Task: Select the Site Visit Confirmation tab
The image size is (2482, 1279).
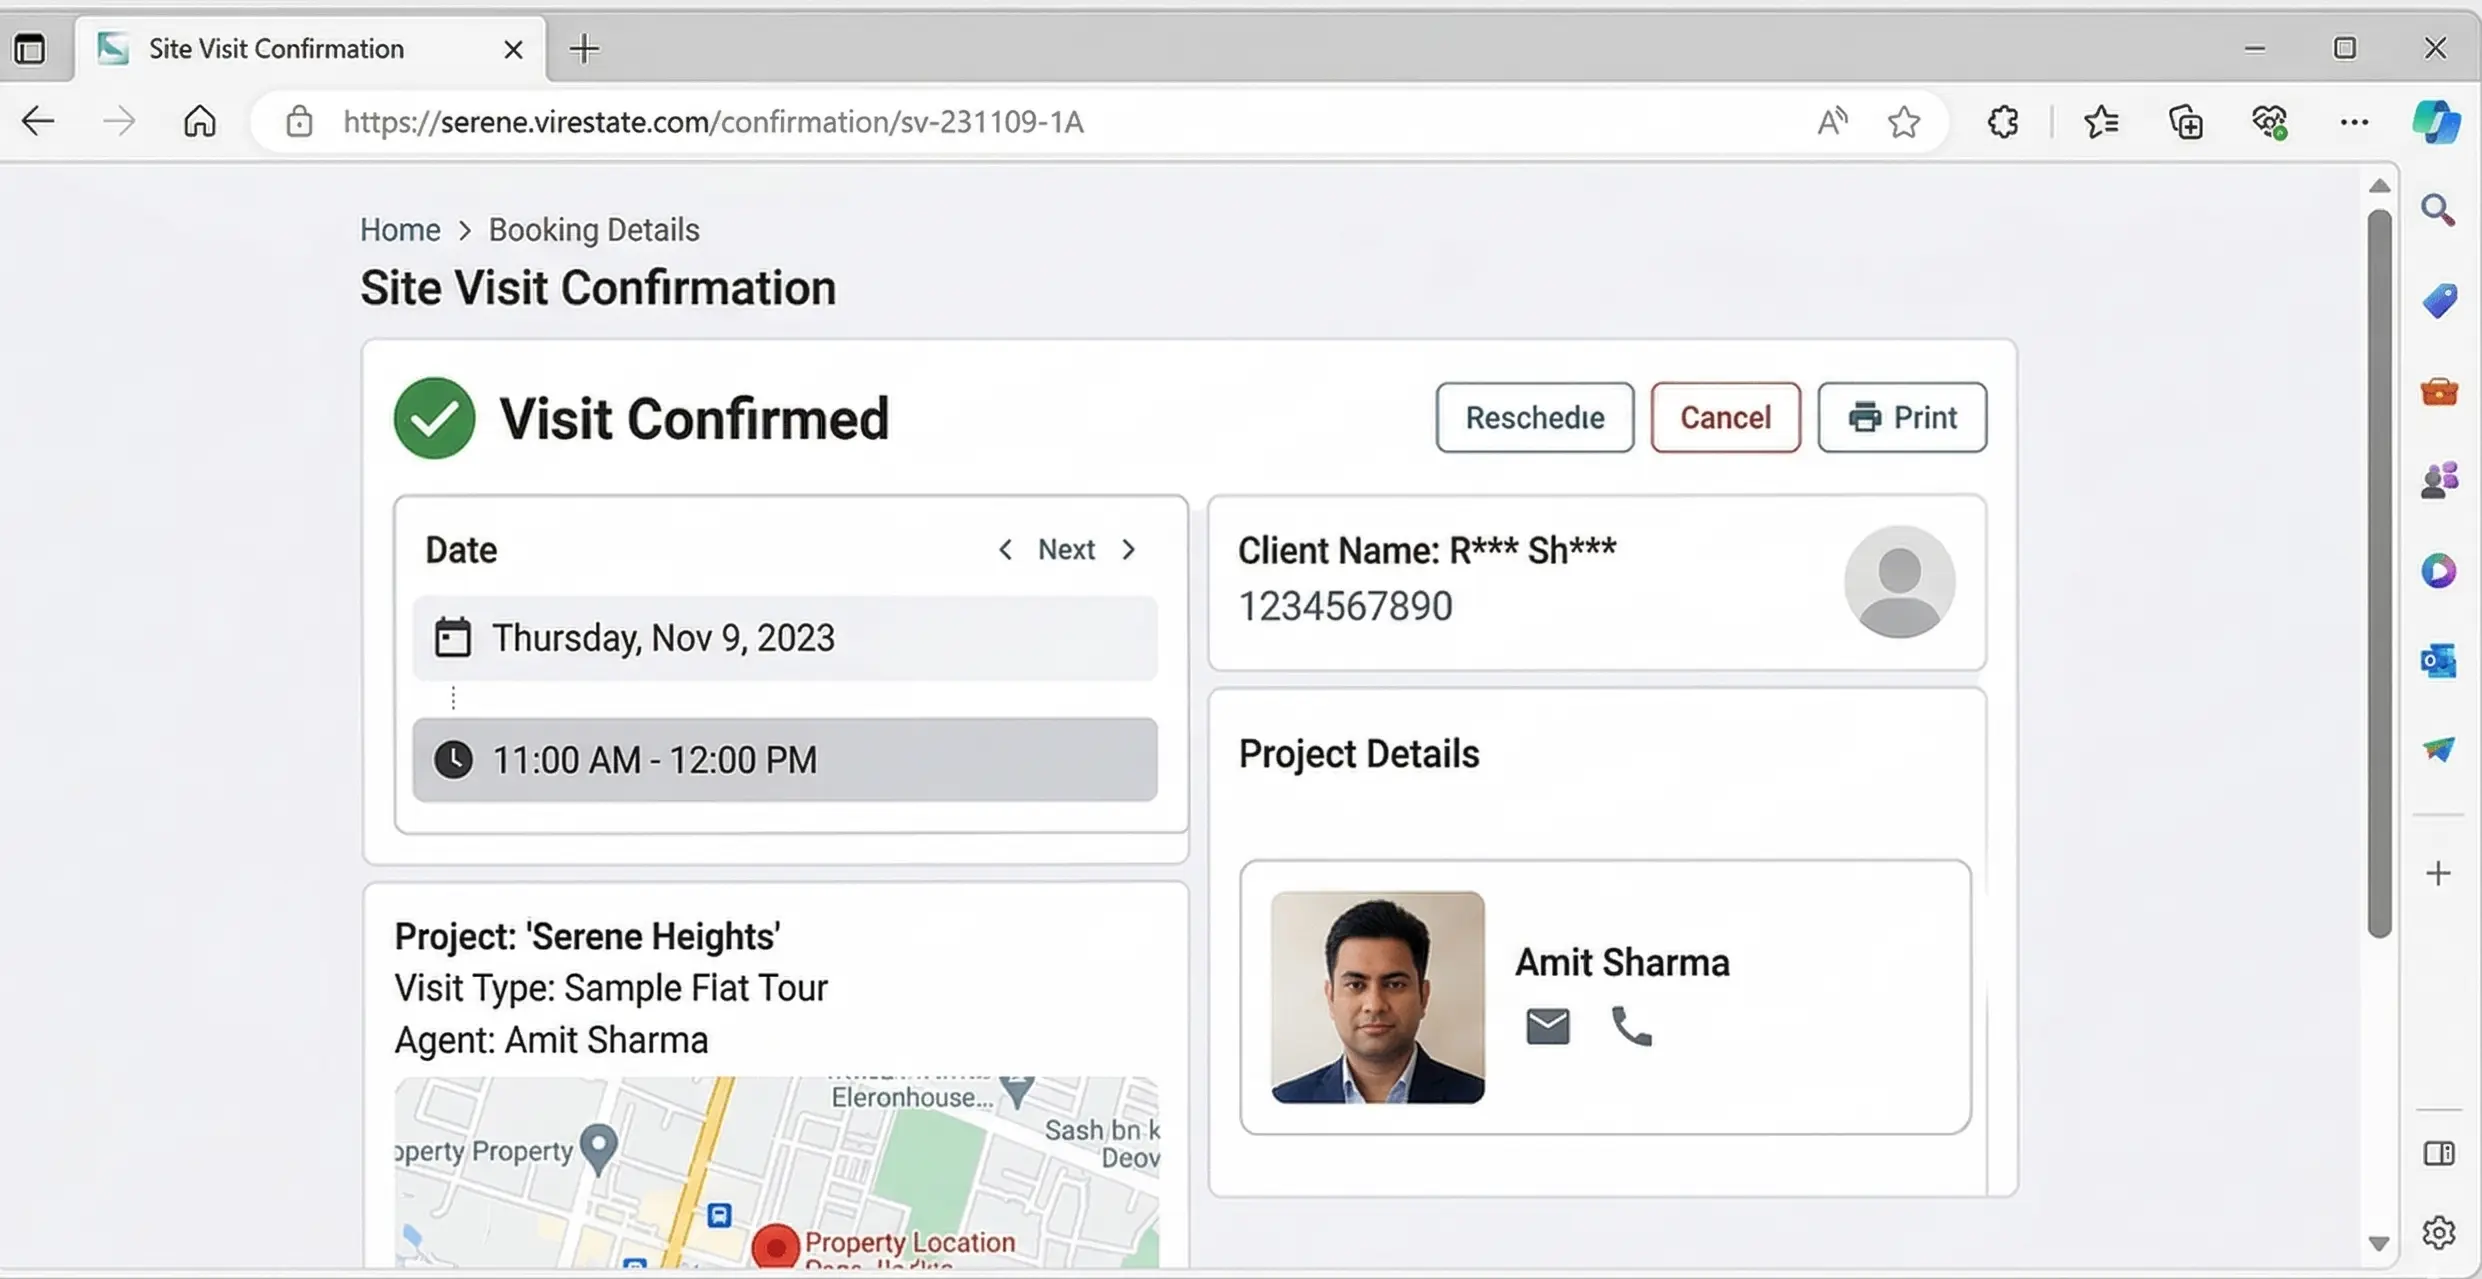Action: tap(276, 48)
